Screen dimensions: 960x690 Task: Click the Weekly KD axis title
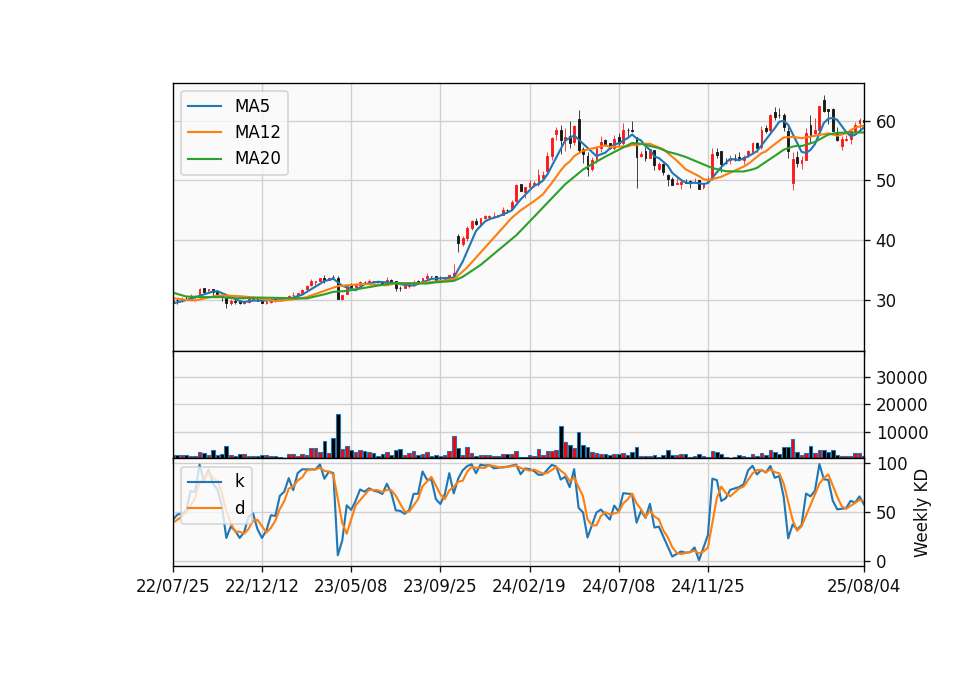click(921, 514)
